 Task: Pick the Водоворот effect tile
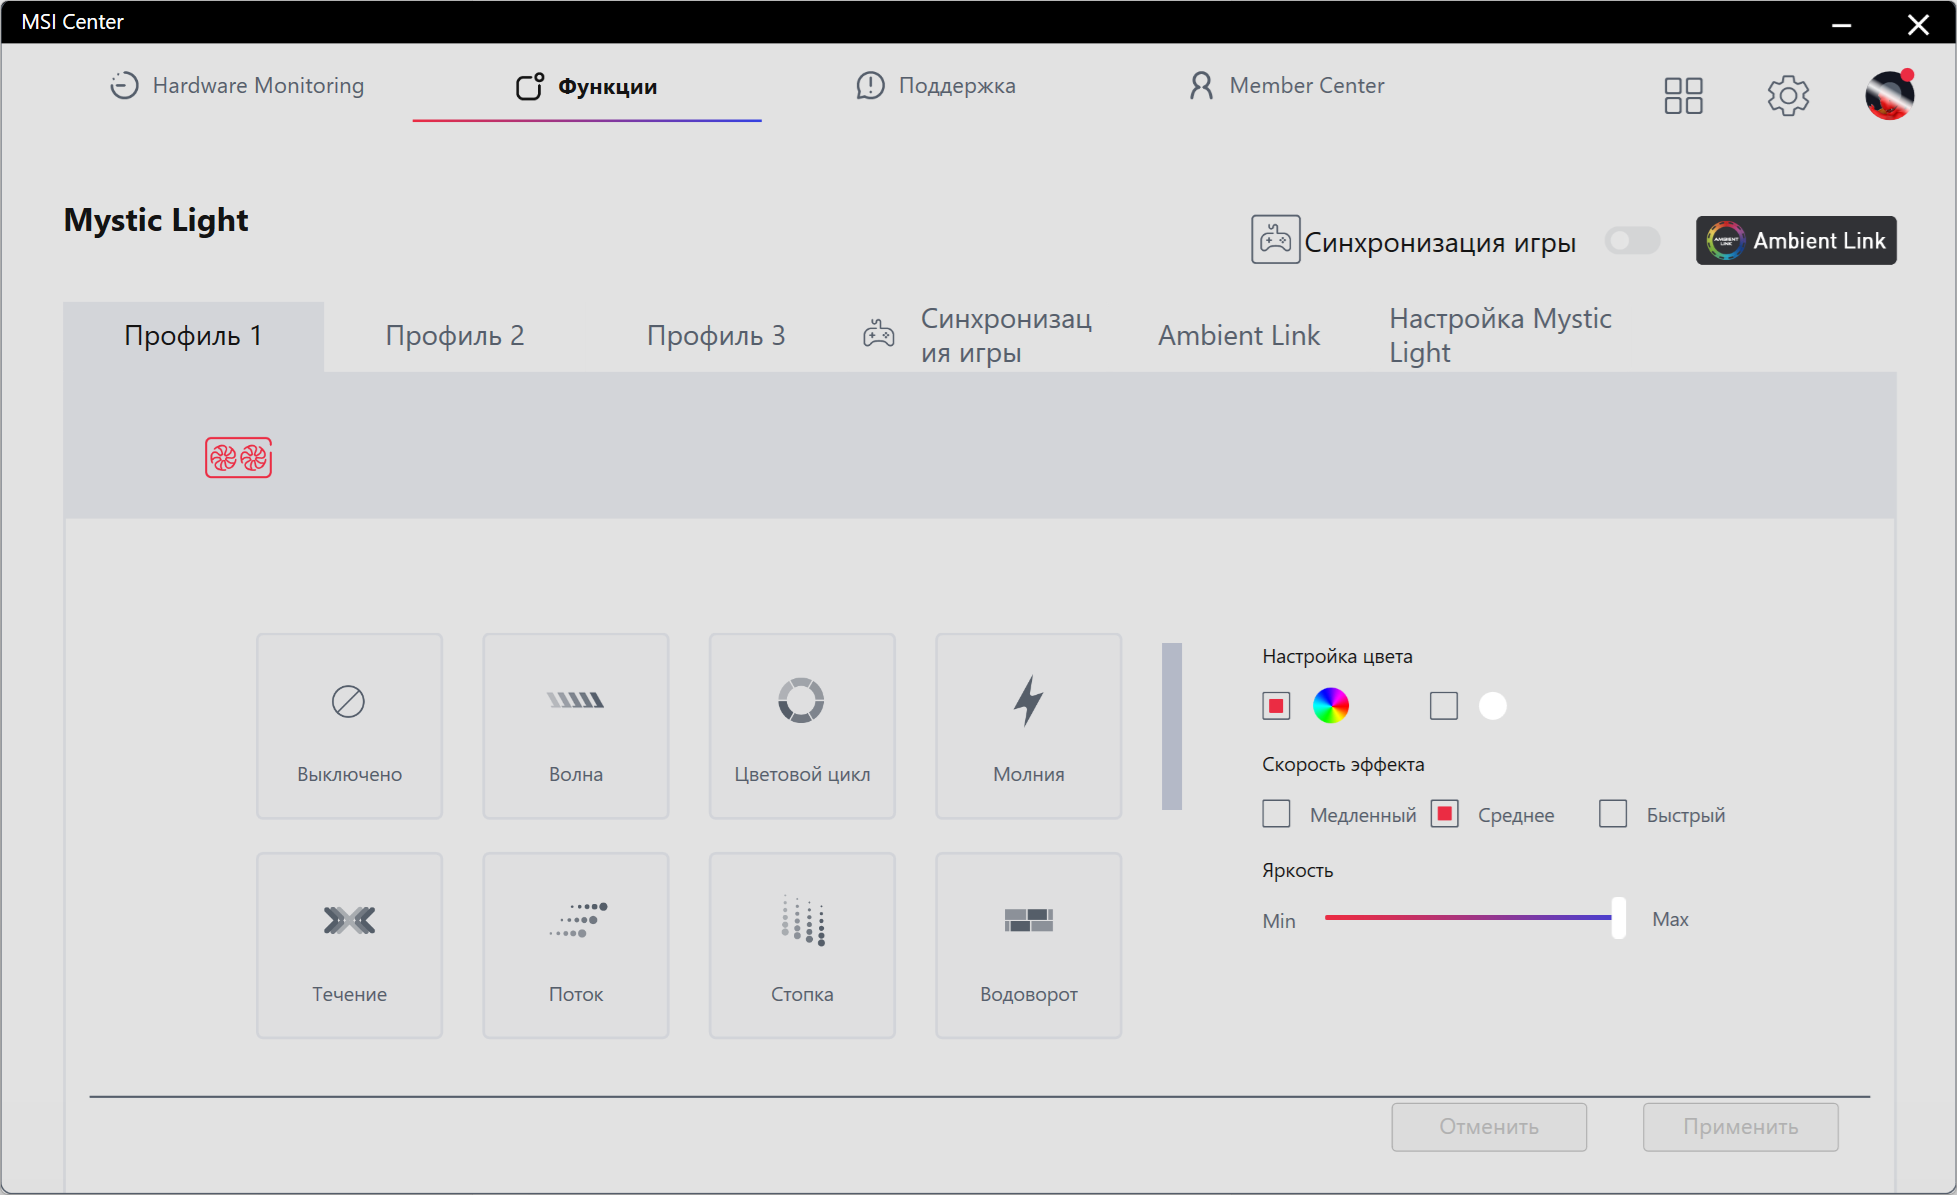coord(1028,945)
